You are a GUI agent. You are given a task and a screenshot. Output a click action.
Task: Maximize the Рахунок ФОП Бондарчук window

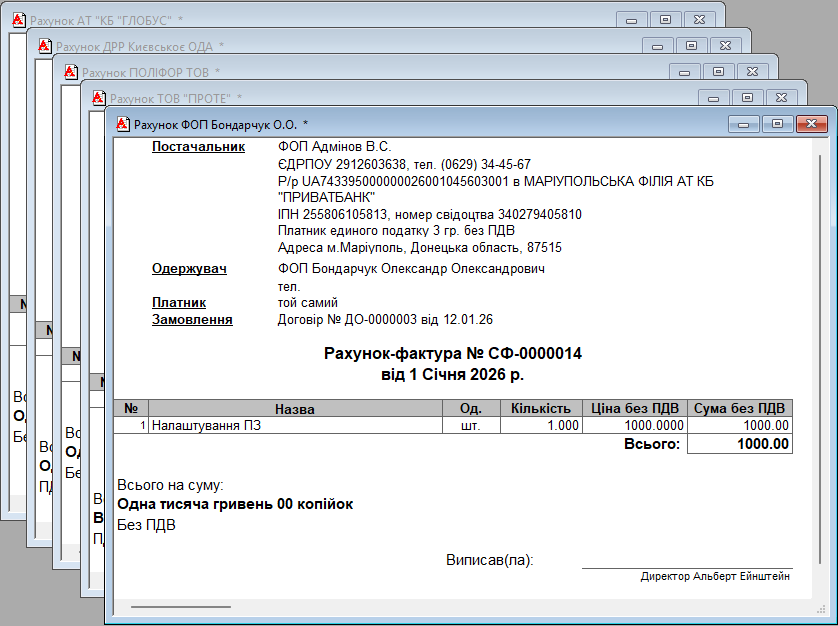click(x=776, y=124)
